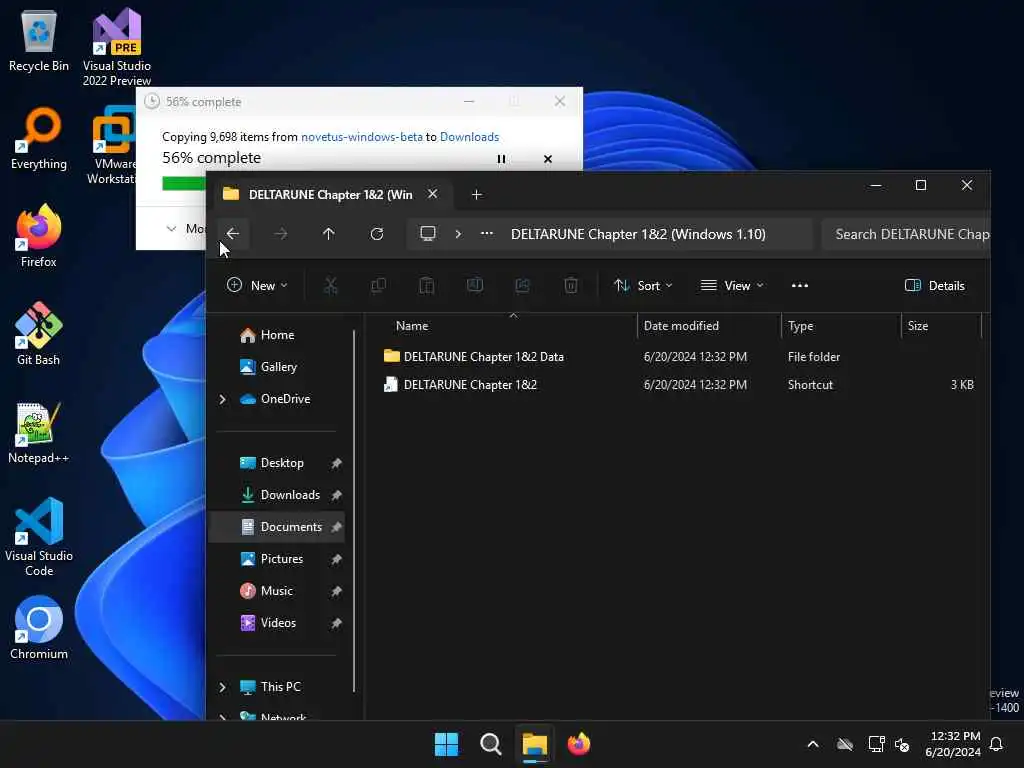Screen dimensions: 1024x768
Task: Sort files by Size column header
Action: [x=918, y=325]
